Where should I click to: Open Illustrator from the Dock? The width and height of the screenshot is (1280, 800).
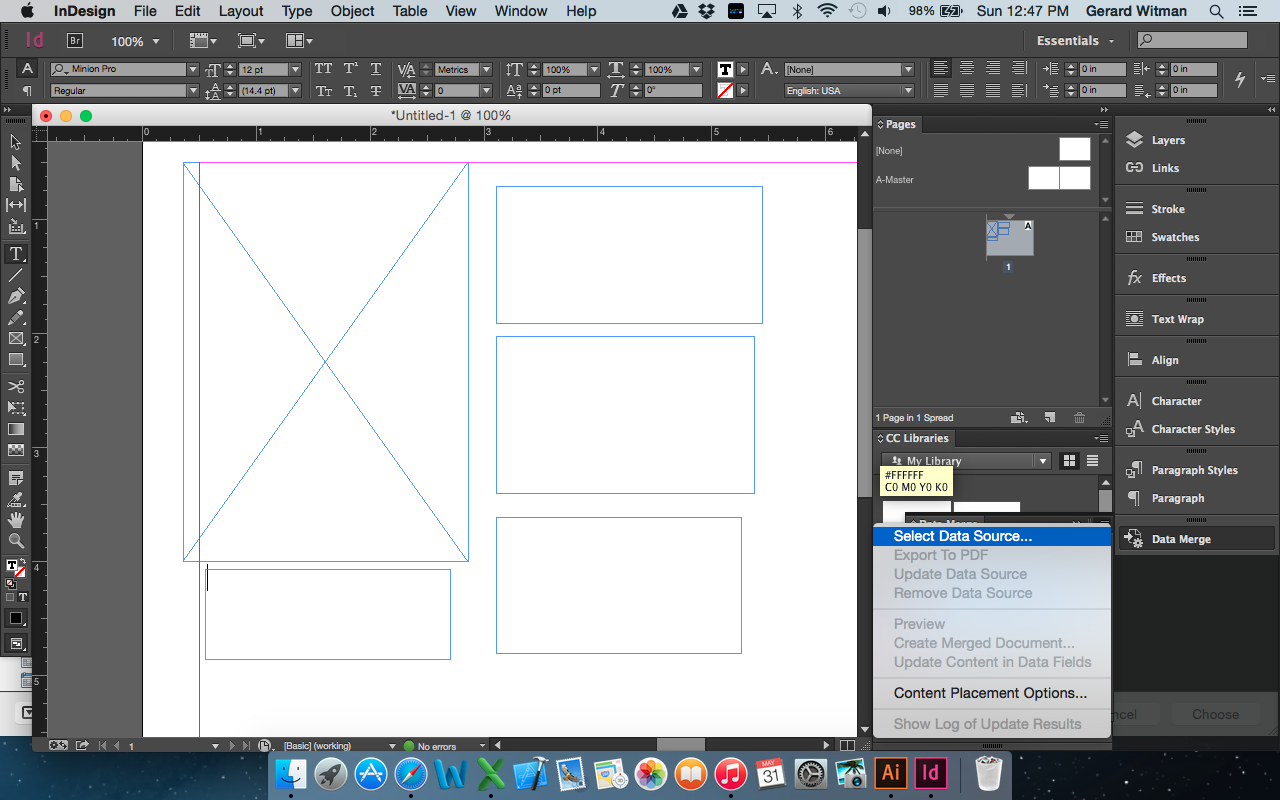pyautogui.click(x=890, y=773)
